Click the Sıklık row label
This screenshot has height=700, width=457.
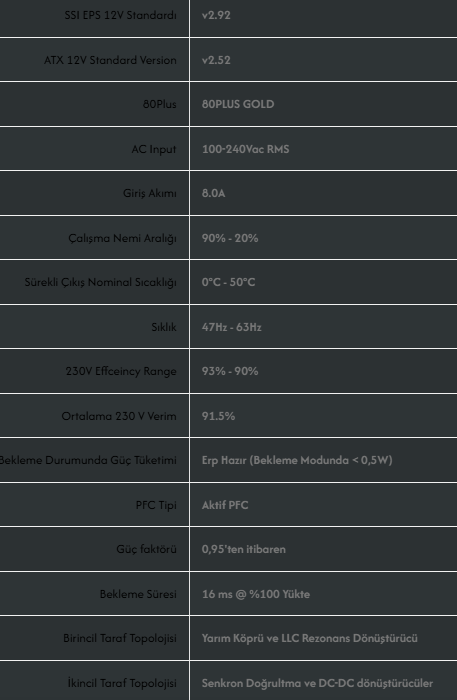click(164, 327)
